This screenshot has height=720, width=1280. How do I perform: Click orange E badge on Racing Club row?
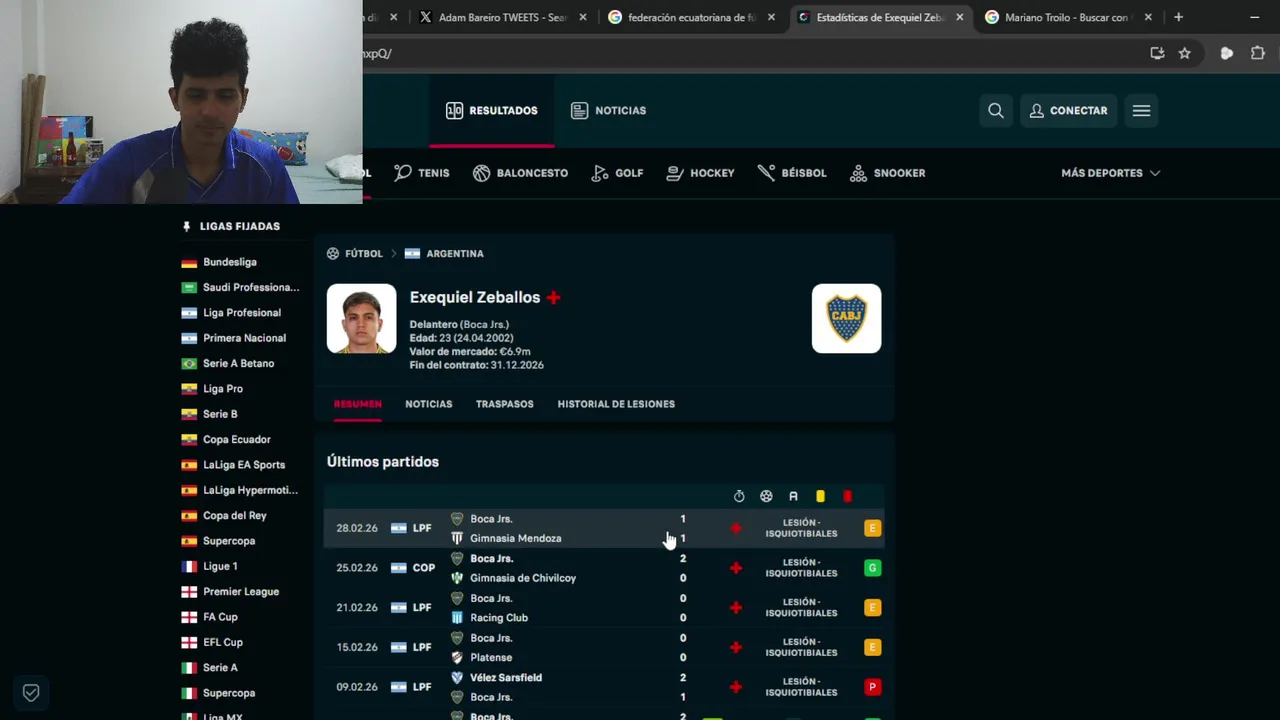point(872,608)
